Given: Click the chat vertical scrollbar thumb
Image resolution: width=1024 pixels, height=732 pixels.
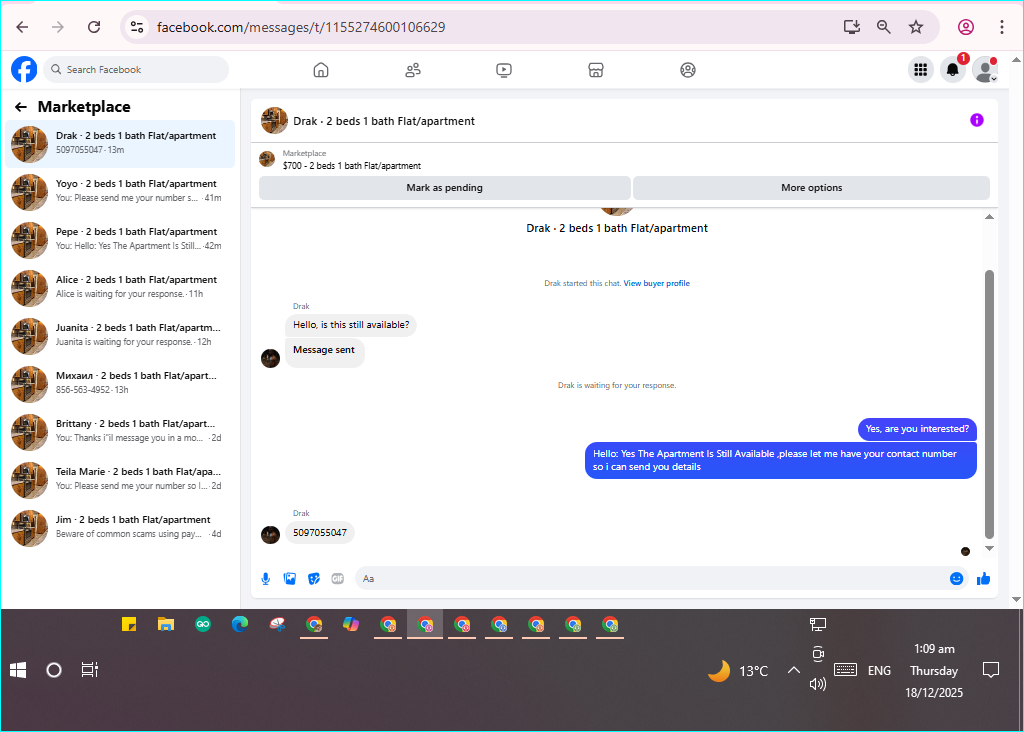Looking at the screenshot, I should [989, 404].
